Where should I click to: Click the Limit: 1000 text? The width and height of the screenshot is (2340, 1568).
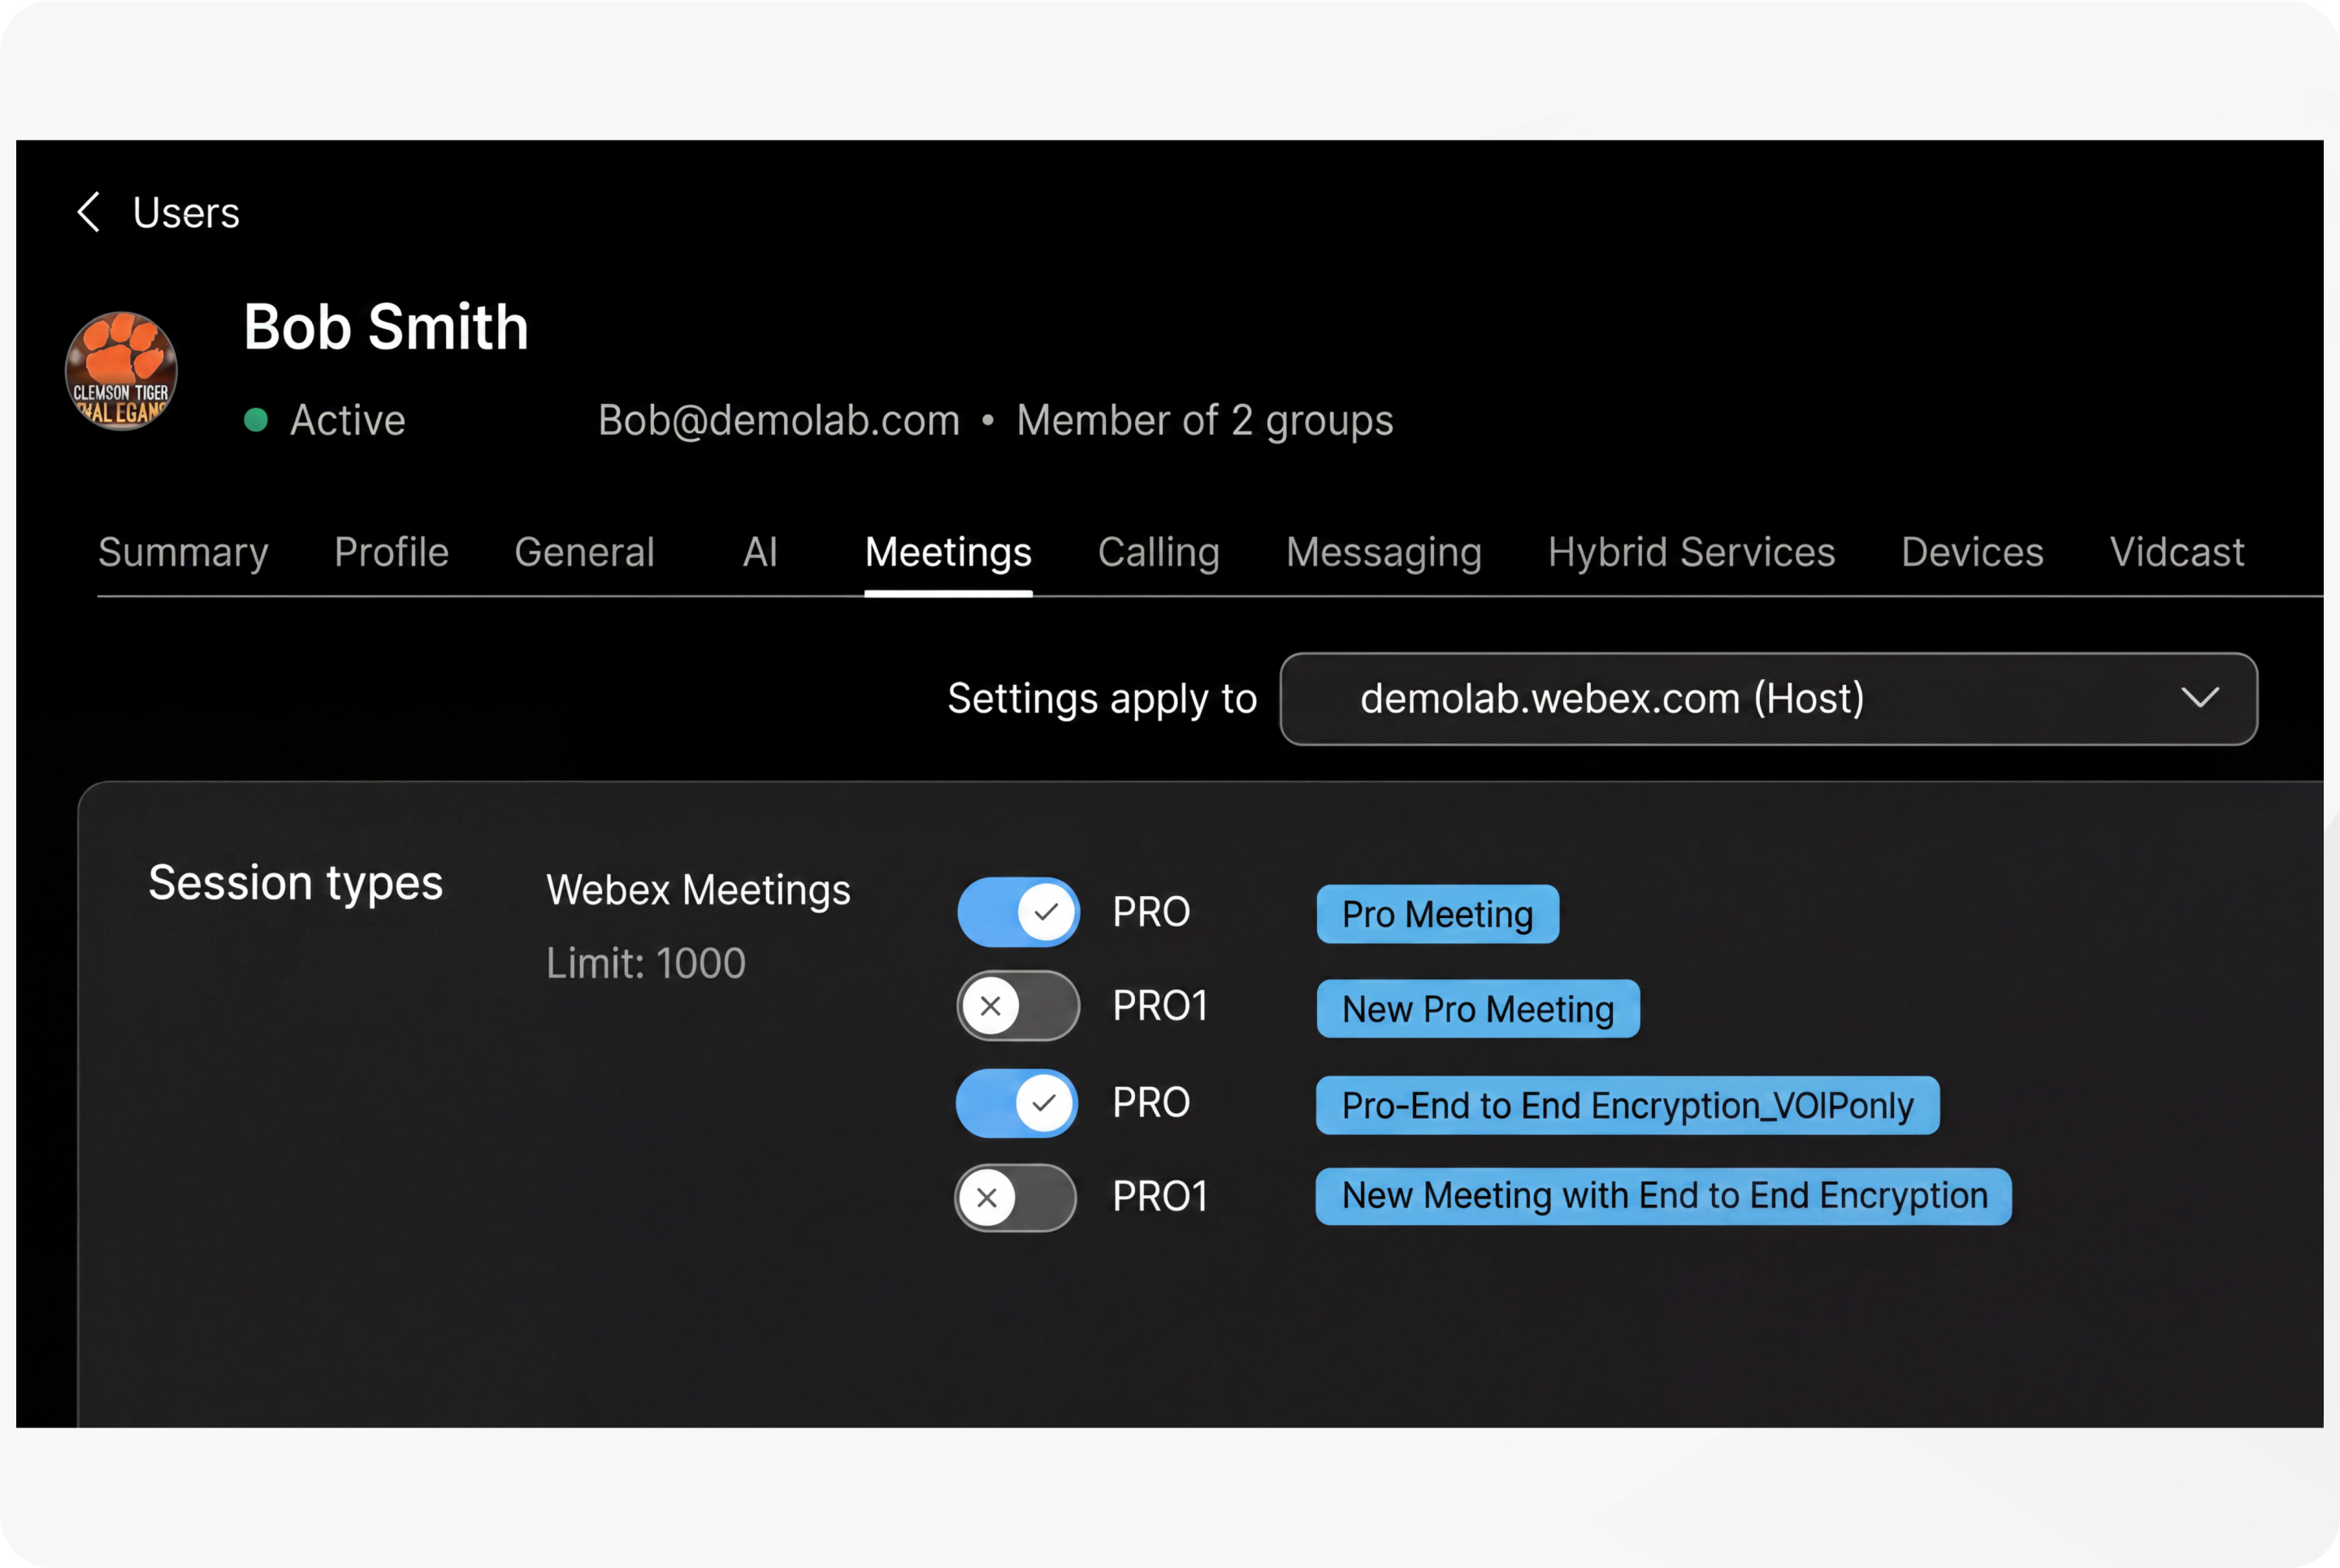click(646, 963)
